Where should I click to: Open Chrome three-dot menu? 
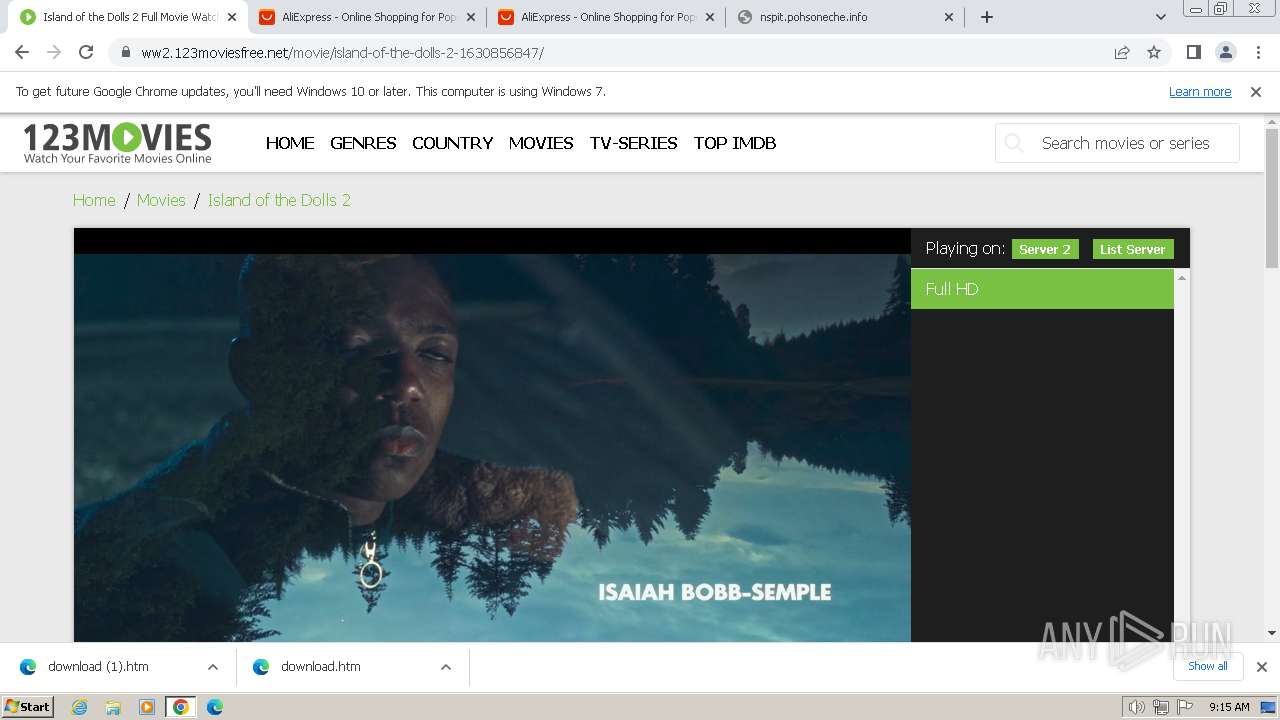coord(1258,52)
